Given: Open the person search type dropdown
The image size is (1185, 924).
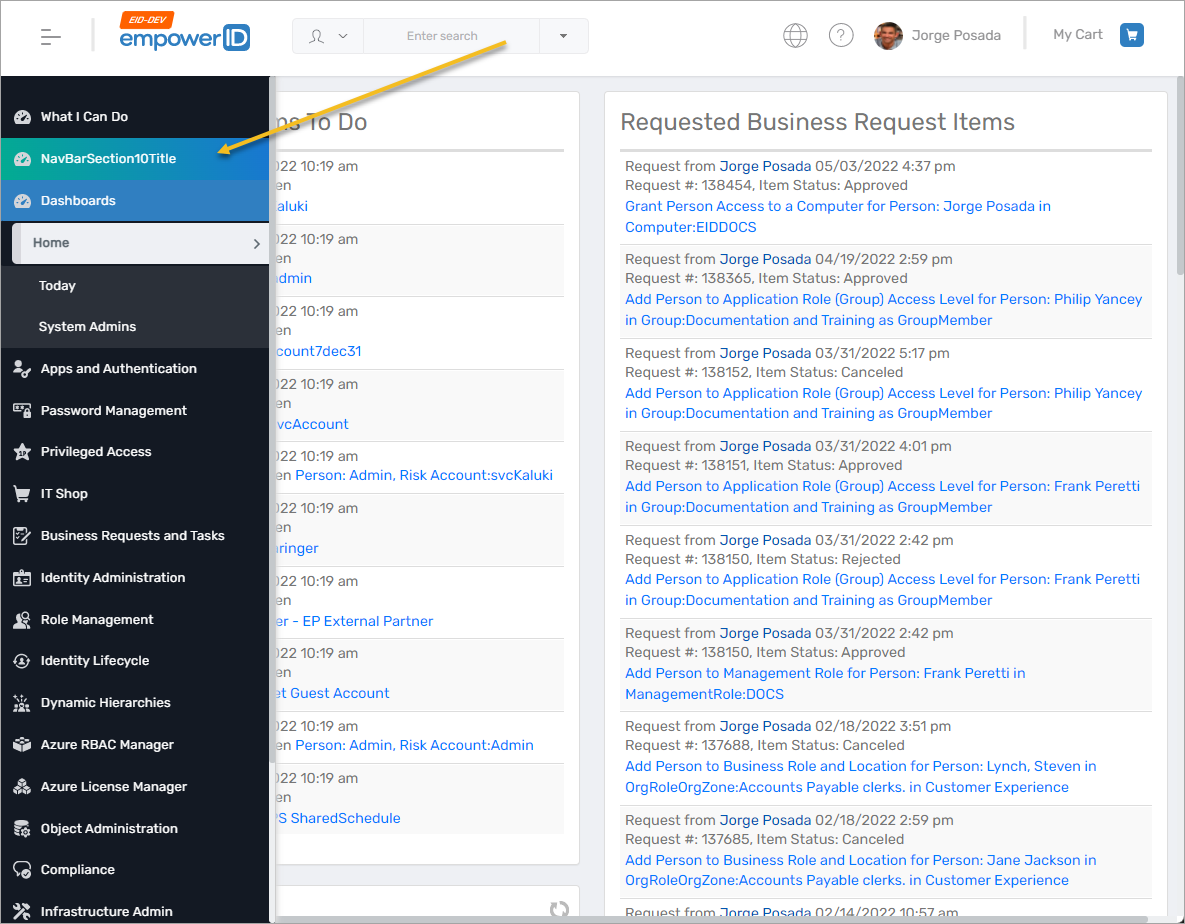Looking at the screenshot, I should [x=328, y=35].
